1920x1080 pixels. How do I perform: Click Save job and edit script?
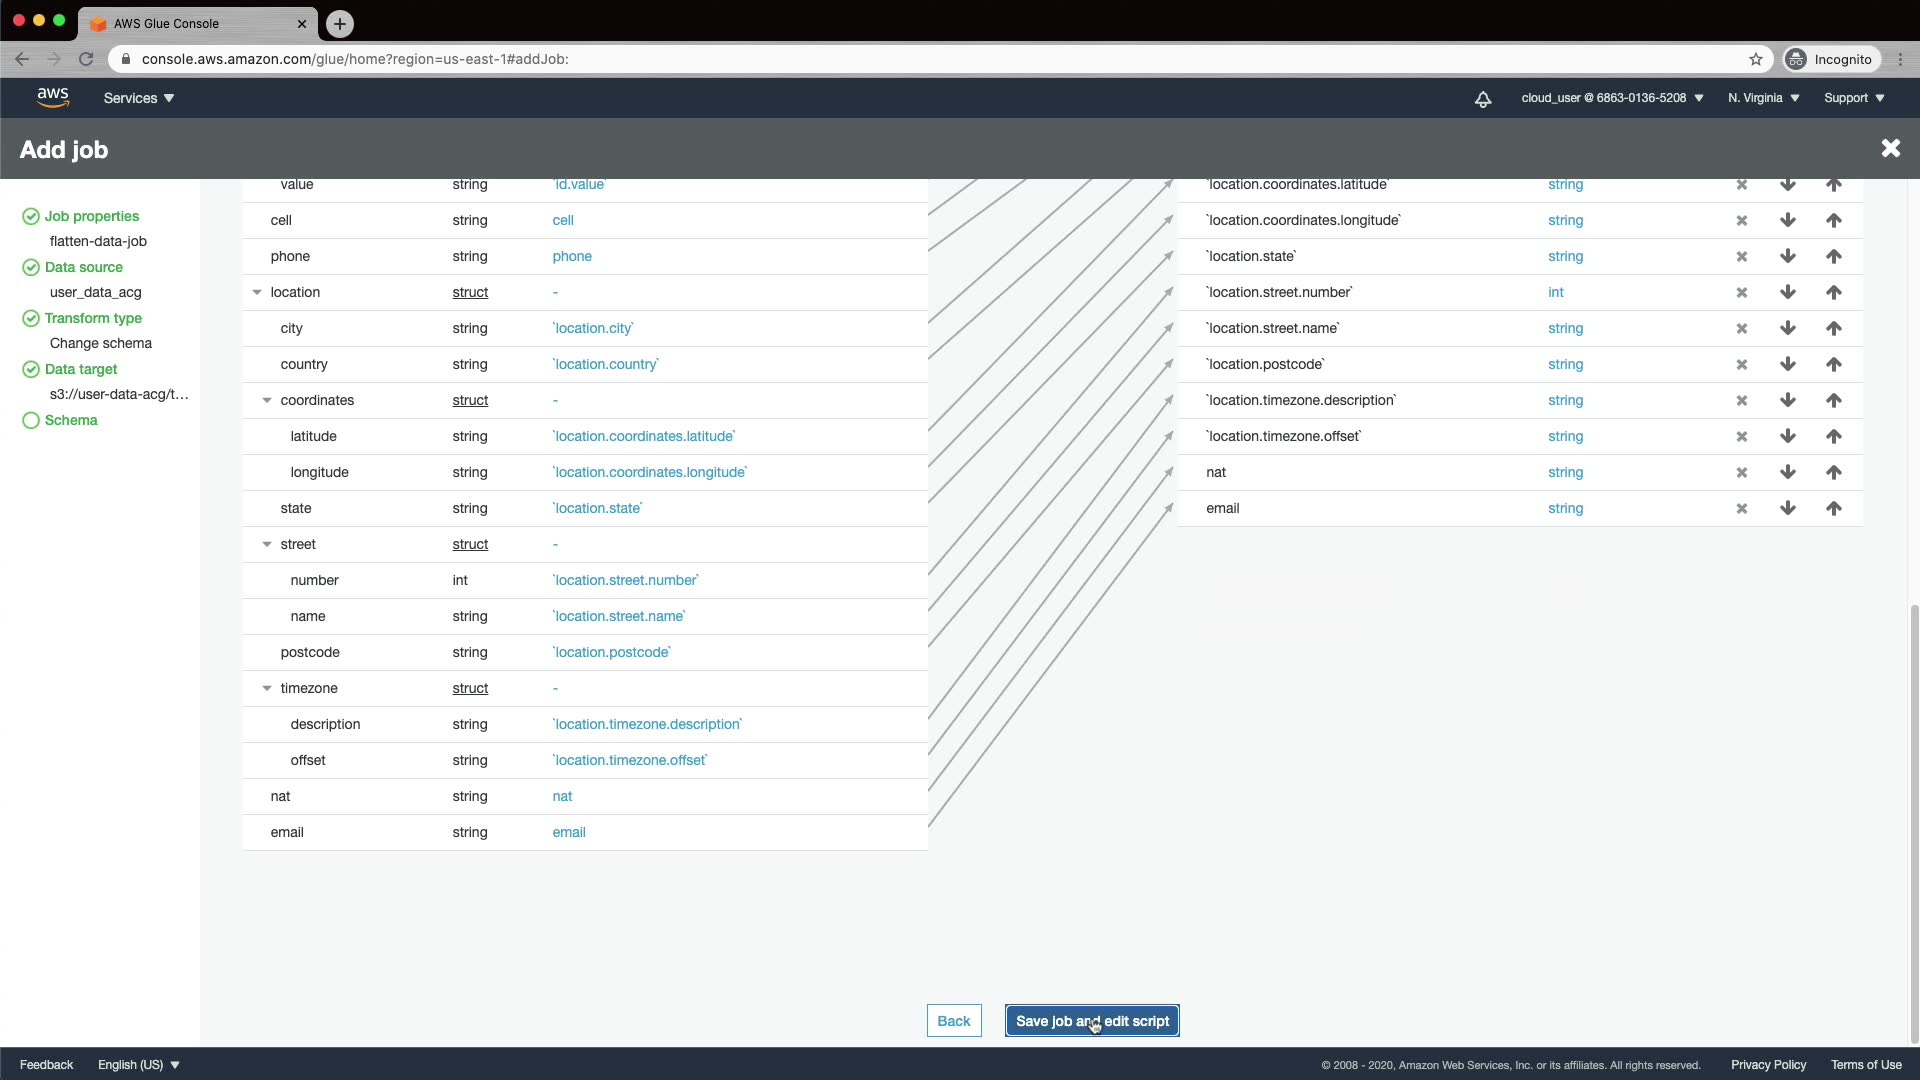[x=1092, y=1021]
